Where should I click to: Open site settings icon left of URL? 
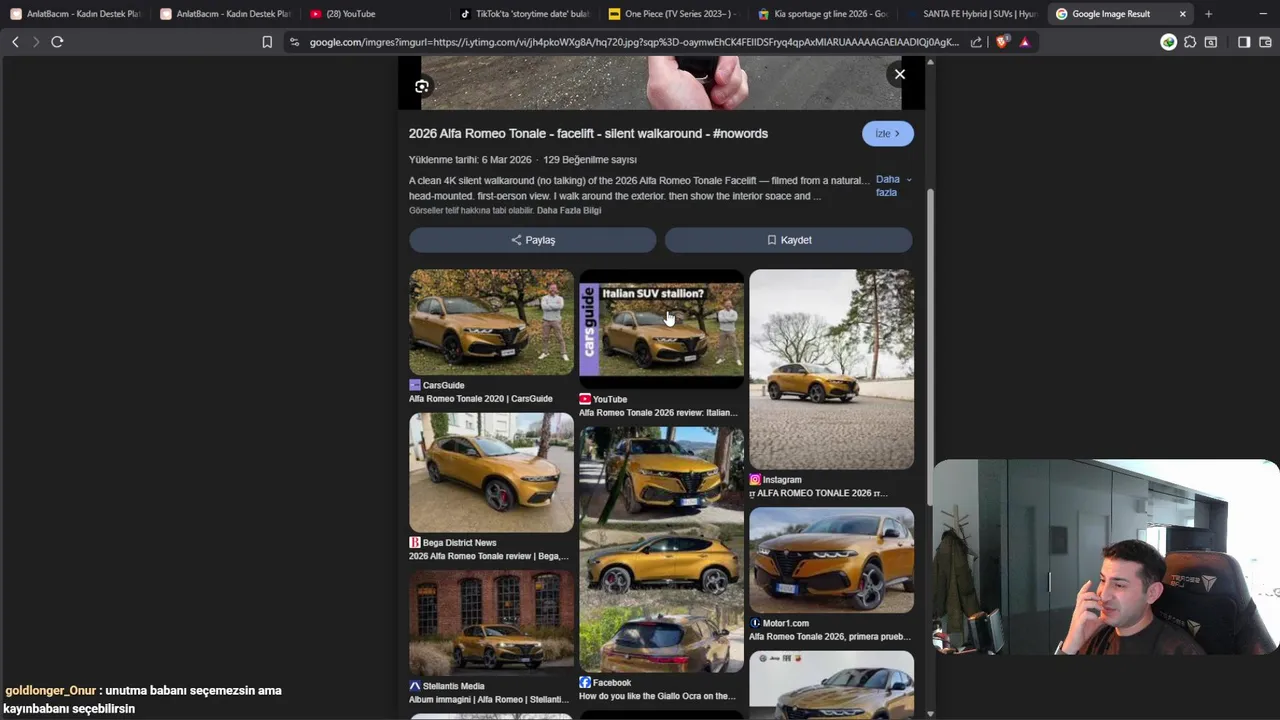click(x=293, y=42)
